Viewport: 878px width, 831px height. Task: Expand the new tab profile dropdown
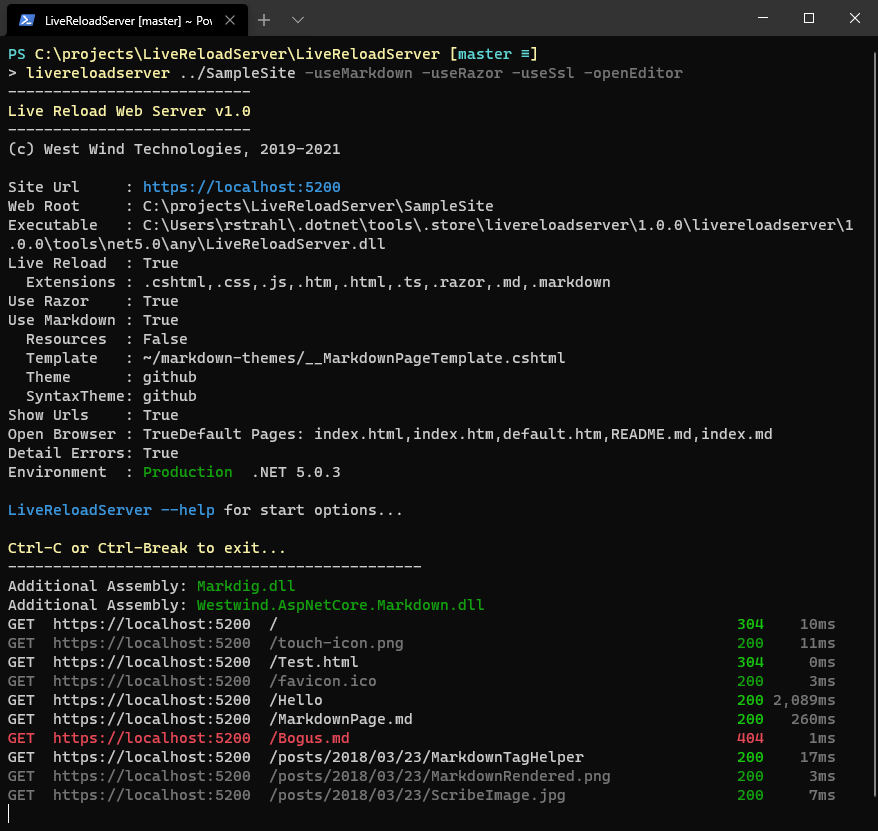pyautogui.click(x=298, y=20)
